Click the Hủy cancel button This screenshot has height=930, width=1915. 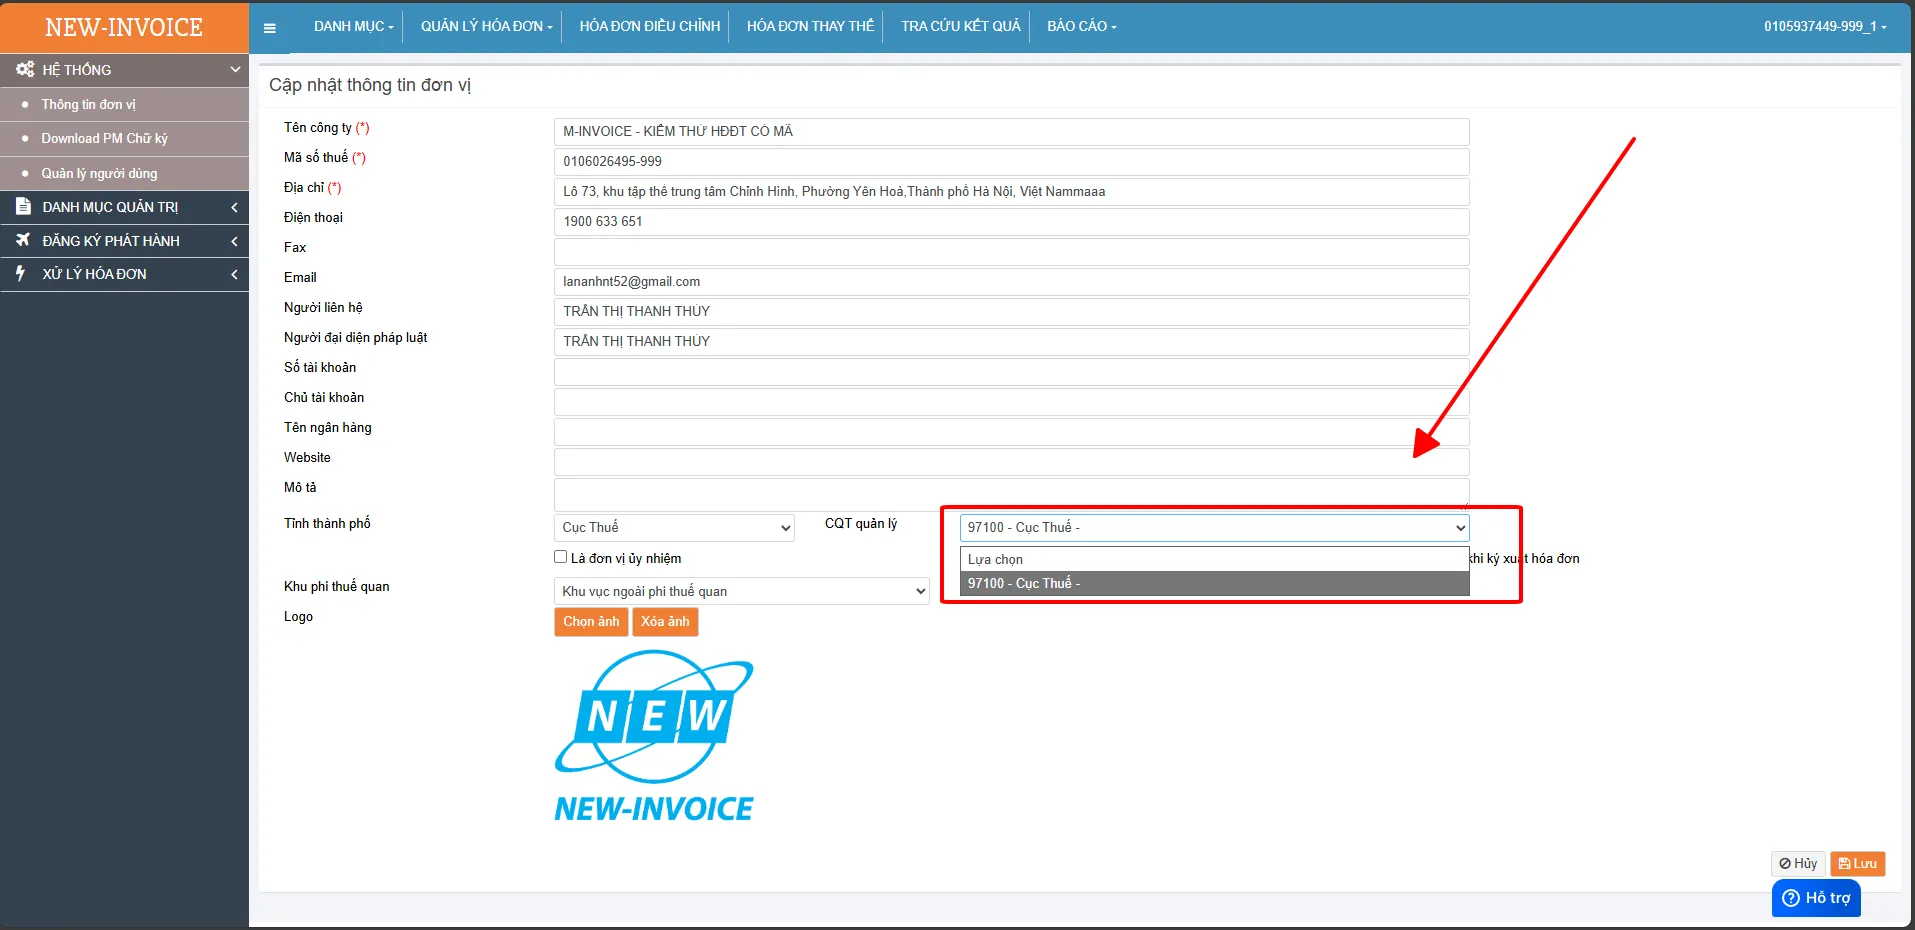[1798, 863]
